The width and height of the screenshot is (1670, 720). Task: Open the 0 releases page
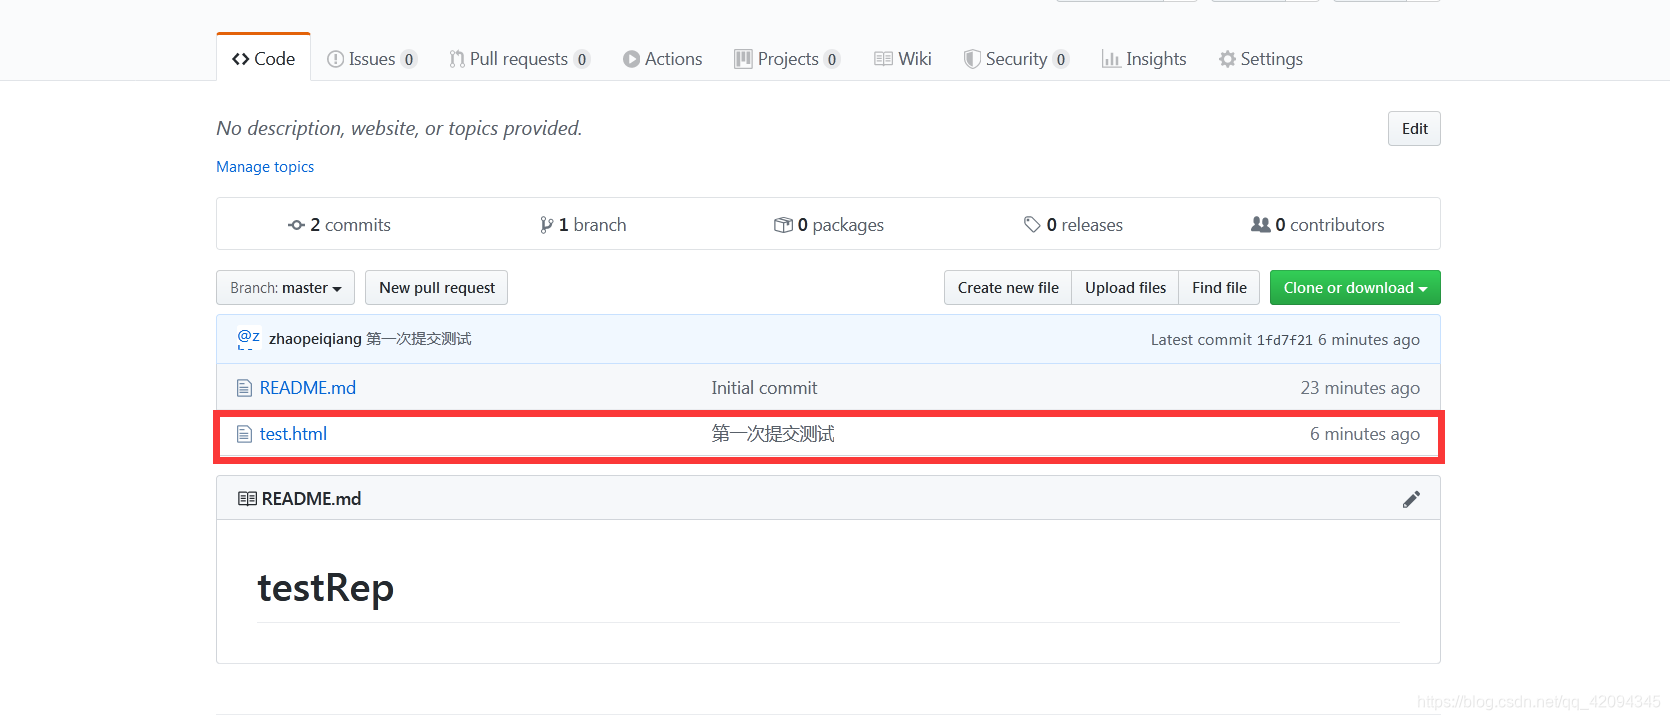(x=1073, y=225)
